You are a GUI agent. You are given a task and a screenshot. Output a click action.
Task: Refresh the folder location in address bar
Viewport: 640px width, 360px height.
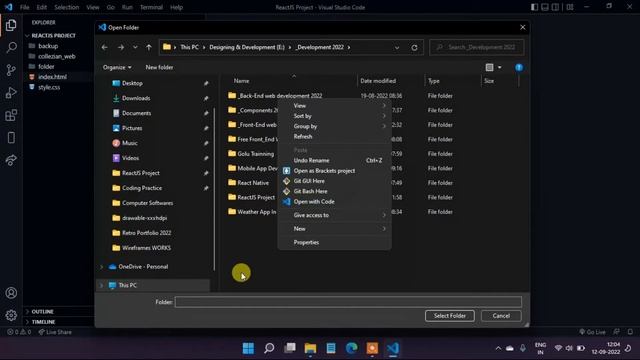click(x=414, y=47)
